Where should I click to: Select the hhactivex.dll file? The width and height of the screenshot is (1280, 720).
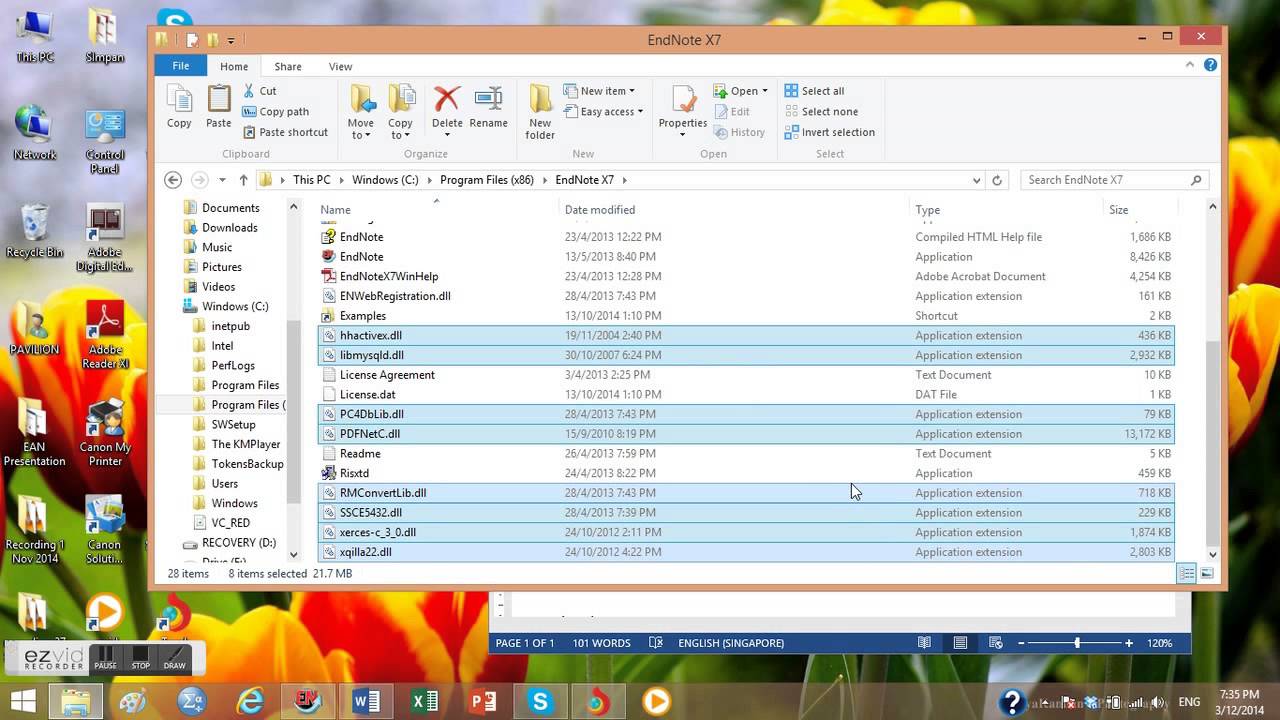(746, 336)
